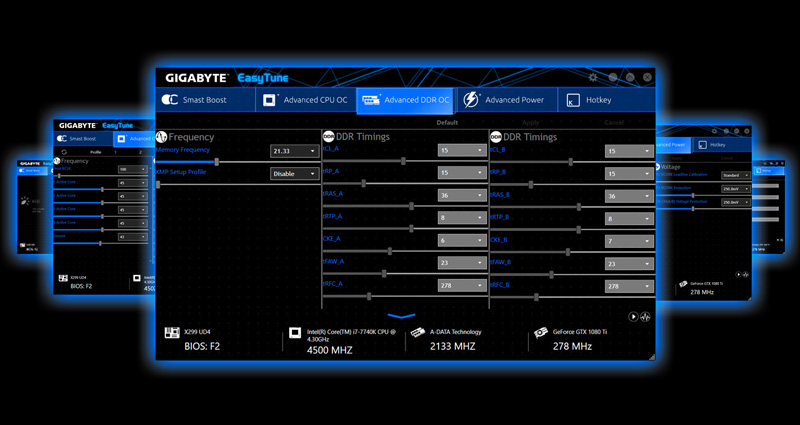Click the 'GeForce GTX 1080 Ti' label in the main window
This screenshot has width=800, height=425.
click(x=580, y=332)
